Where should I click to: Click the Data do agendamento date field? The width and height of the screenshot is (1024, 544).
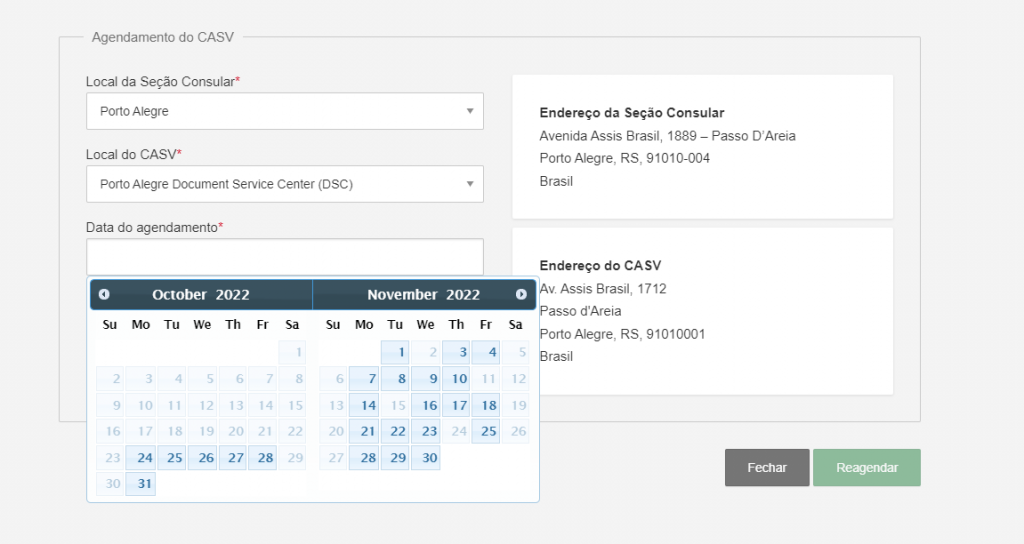[x=284, y=256]
